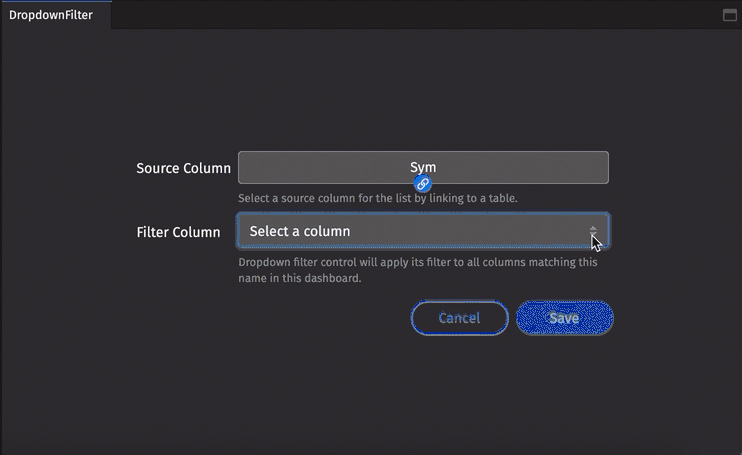This screenshot has width=742, height=455.
Task: Click the Filter Column dropdown arrow
Action: (x=593, y=232)
